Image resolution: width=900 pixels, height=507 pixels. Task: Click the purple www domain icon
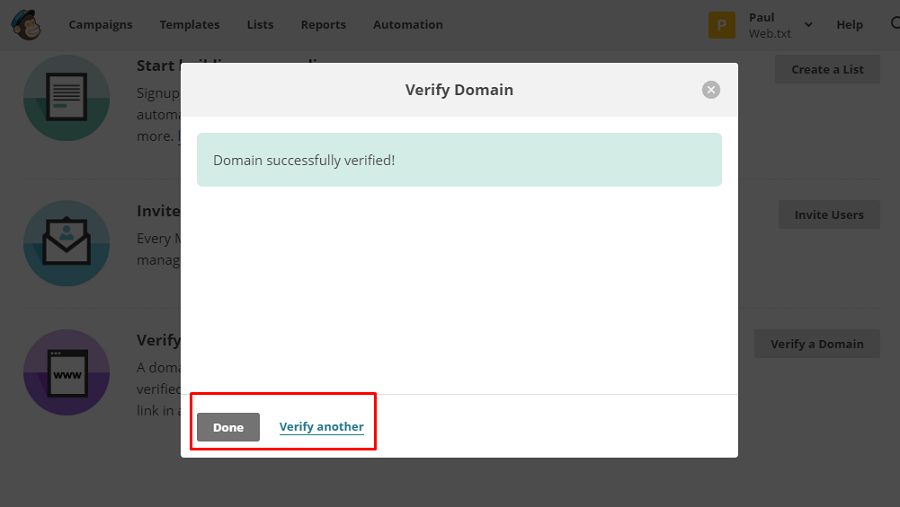(66, 372)
